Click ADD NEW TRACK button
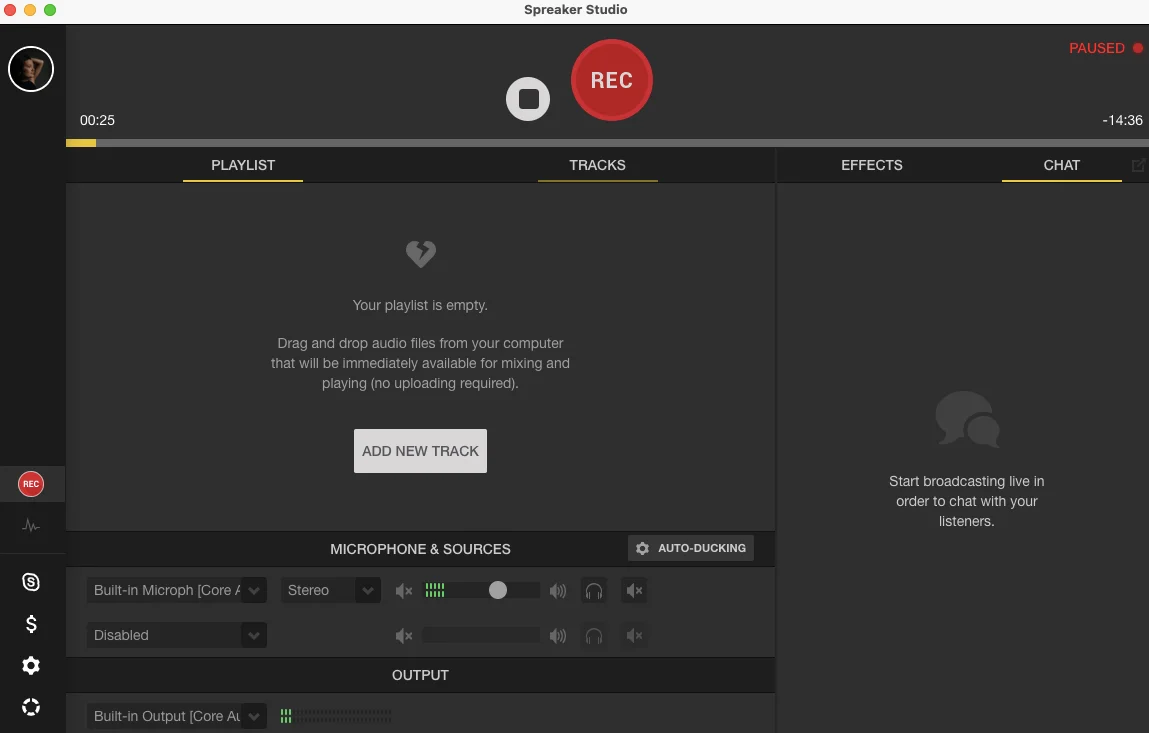Viewport: 1149px width, 733px height. [x=420, y=451]
